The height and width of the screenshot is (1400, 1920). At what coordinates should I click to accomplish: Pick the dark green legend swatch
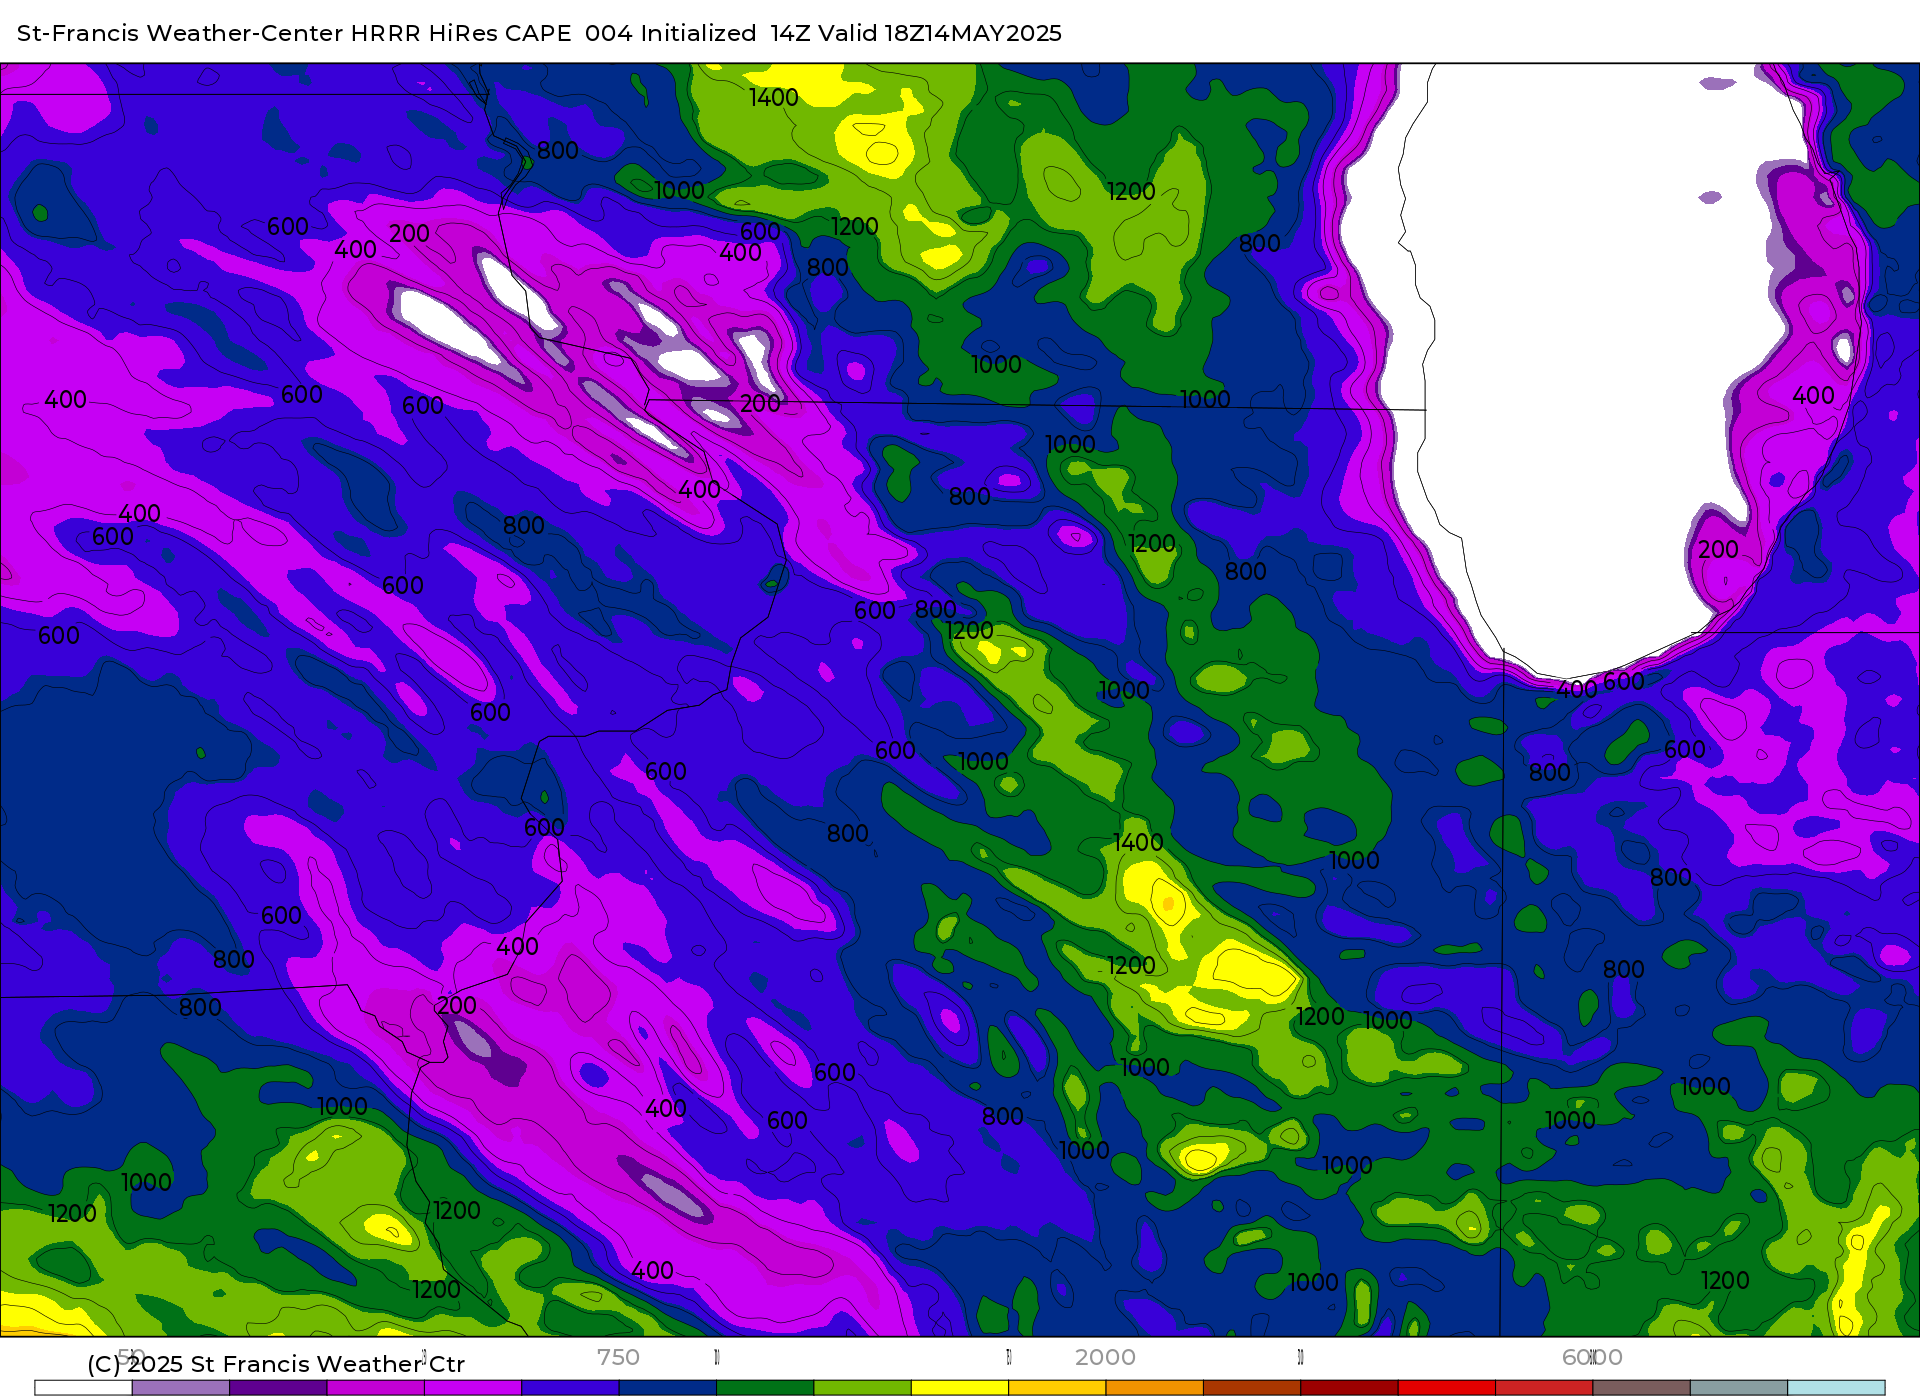(x=765, y=1388)
